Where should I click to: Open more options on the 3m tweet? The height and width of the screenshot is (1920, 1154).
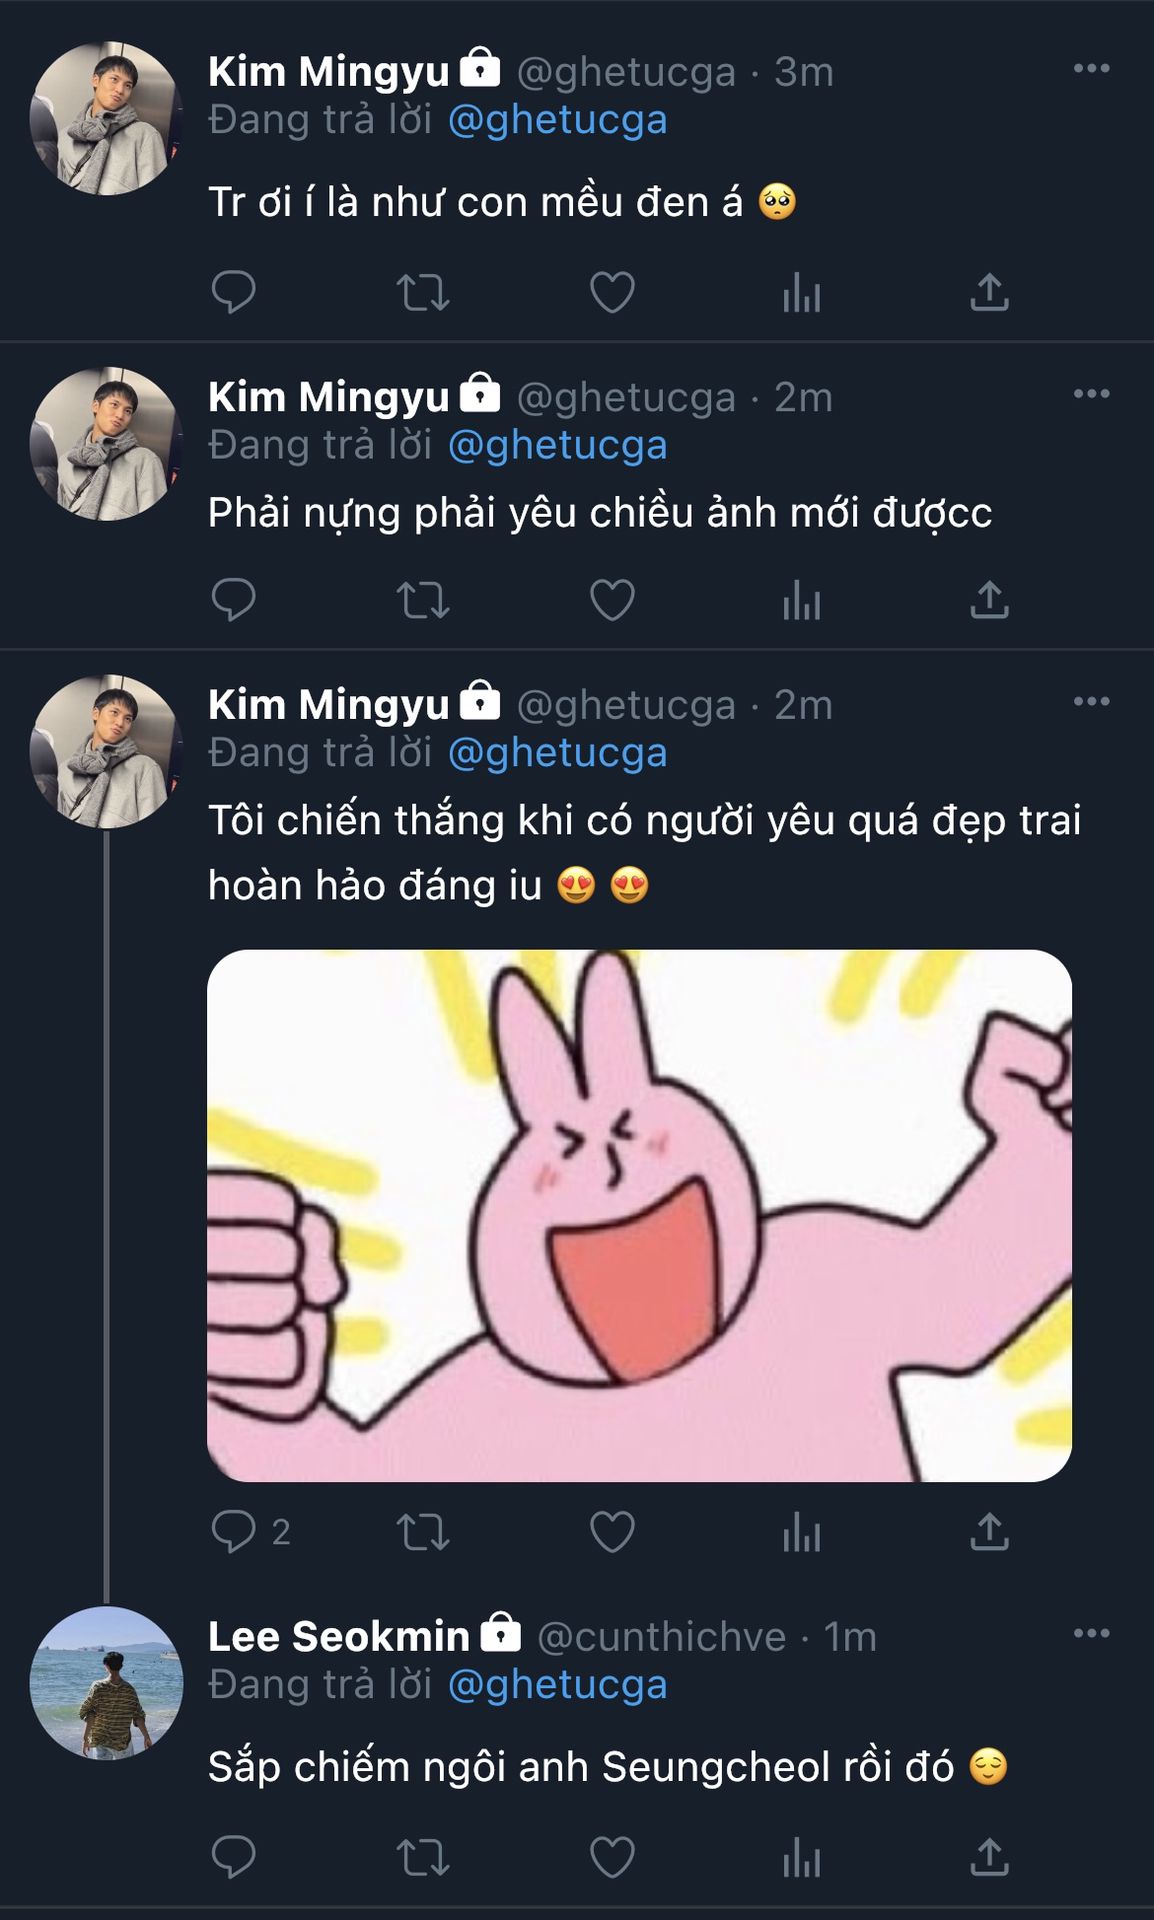point(1091,69)
